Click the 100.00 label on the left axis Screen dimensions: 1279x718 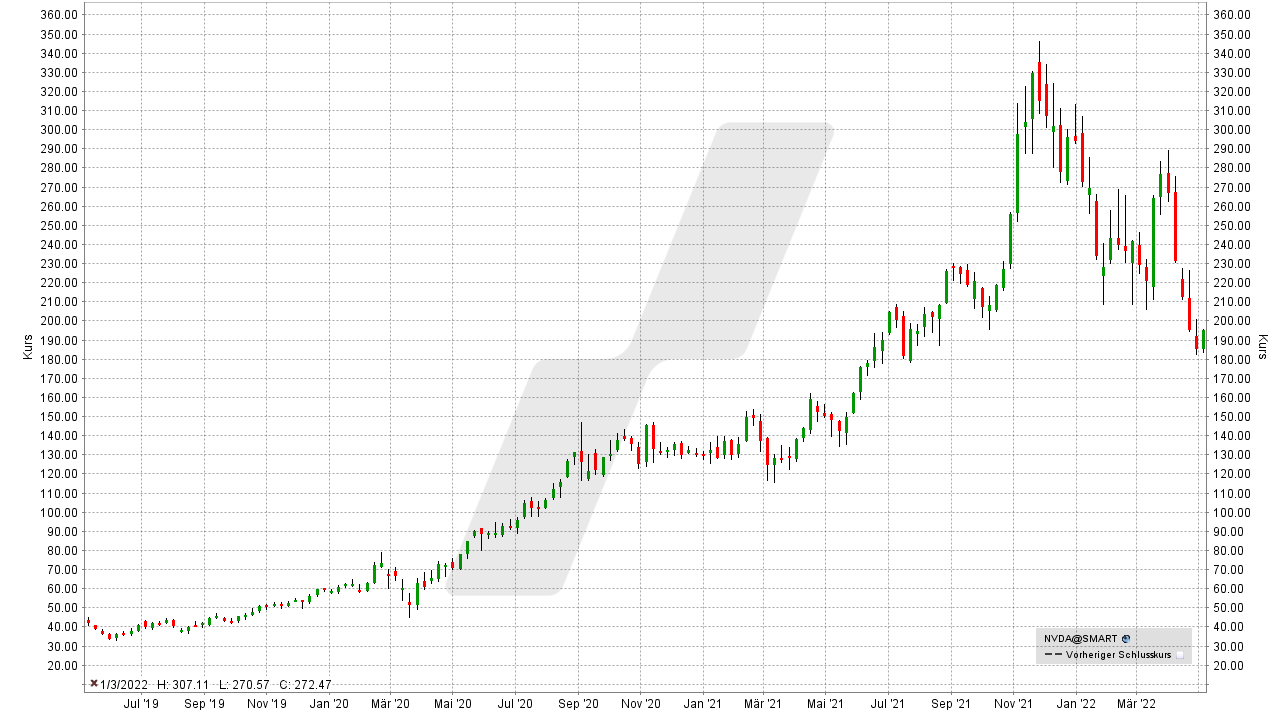(59, 513)
